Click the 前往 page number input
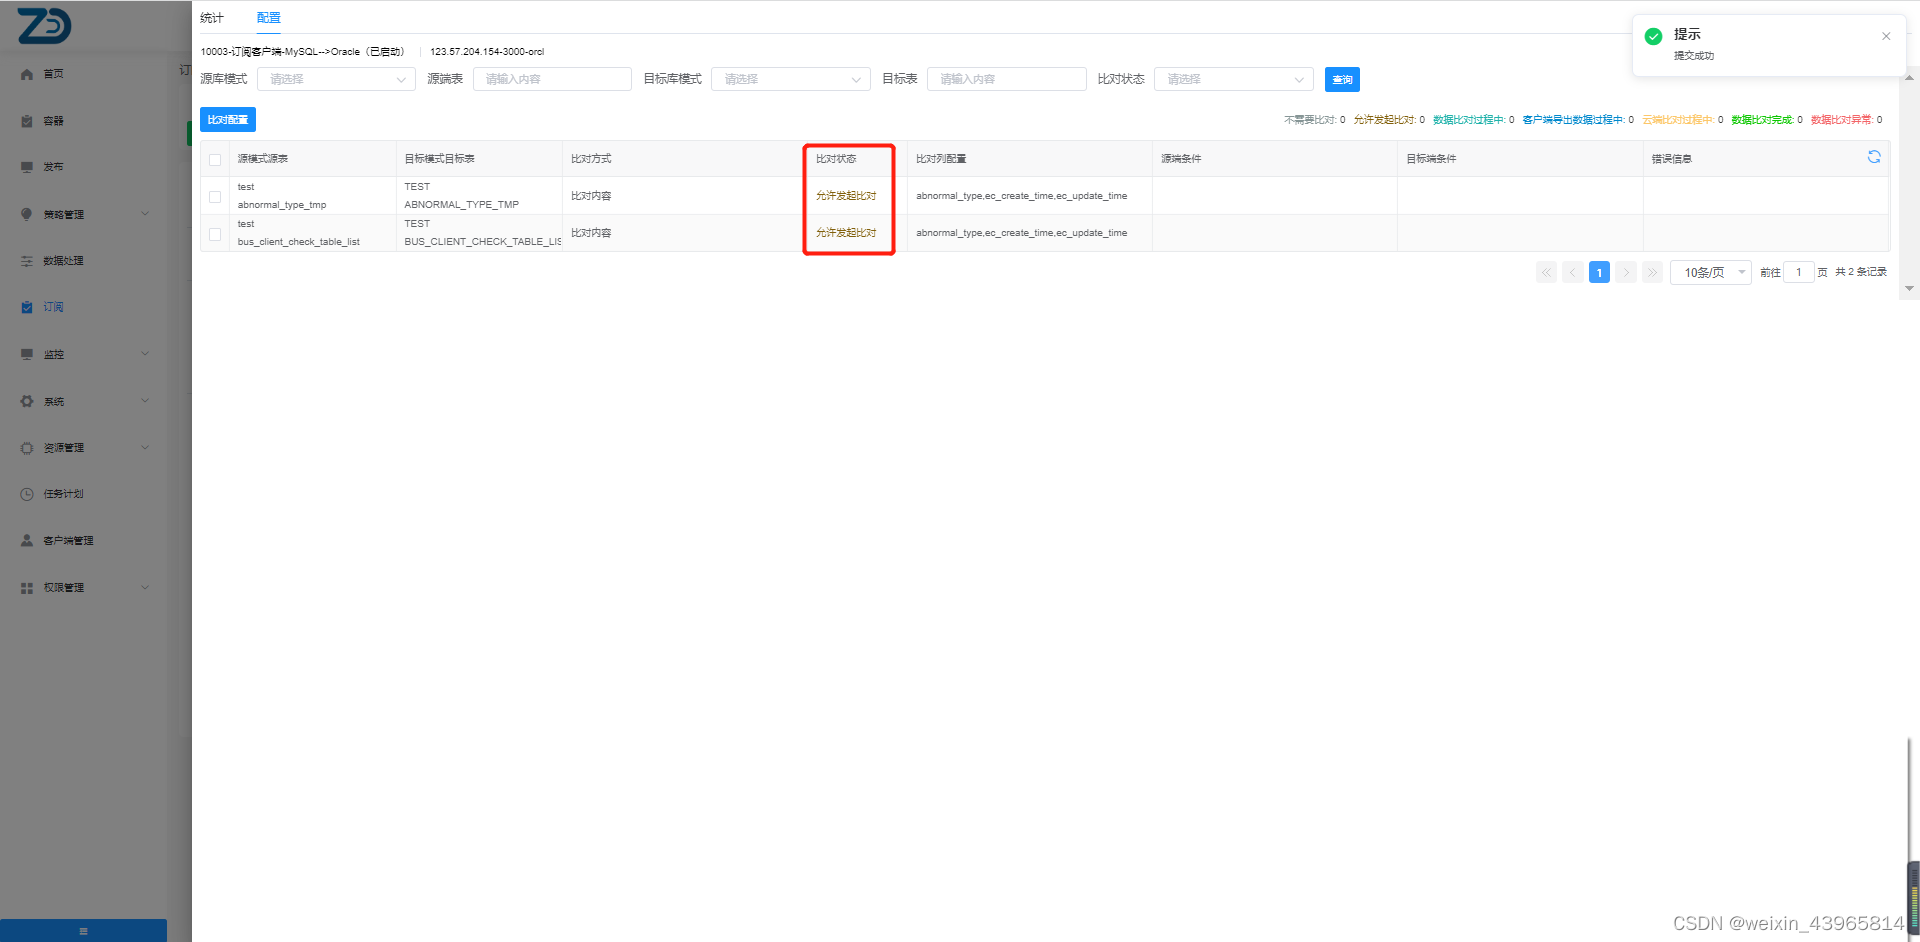The height and width of the screenshot is (942, 1920). pyautogui.click(x=1799, y=272)
